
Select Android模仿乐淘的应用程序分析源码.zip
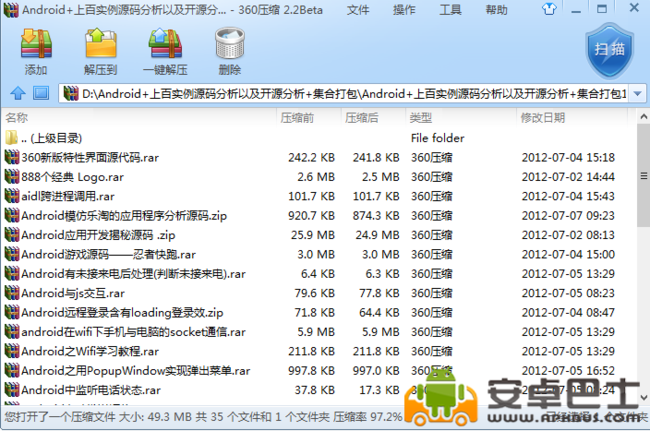point(124,216)
